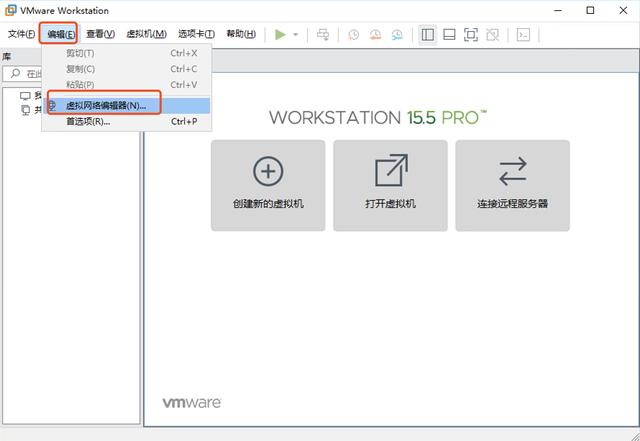640x441 pixels.
Task: Click the 连接远程服务器 tile
Action: pos(513,185)
